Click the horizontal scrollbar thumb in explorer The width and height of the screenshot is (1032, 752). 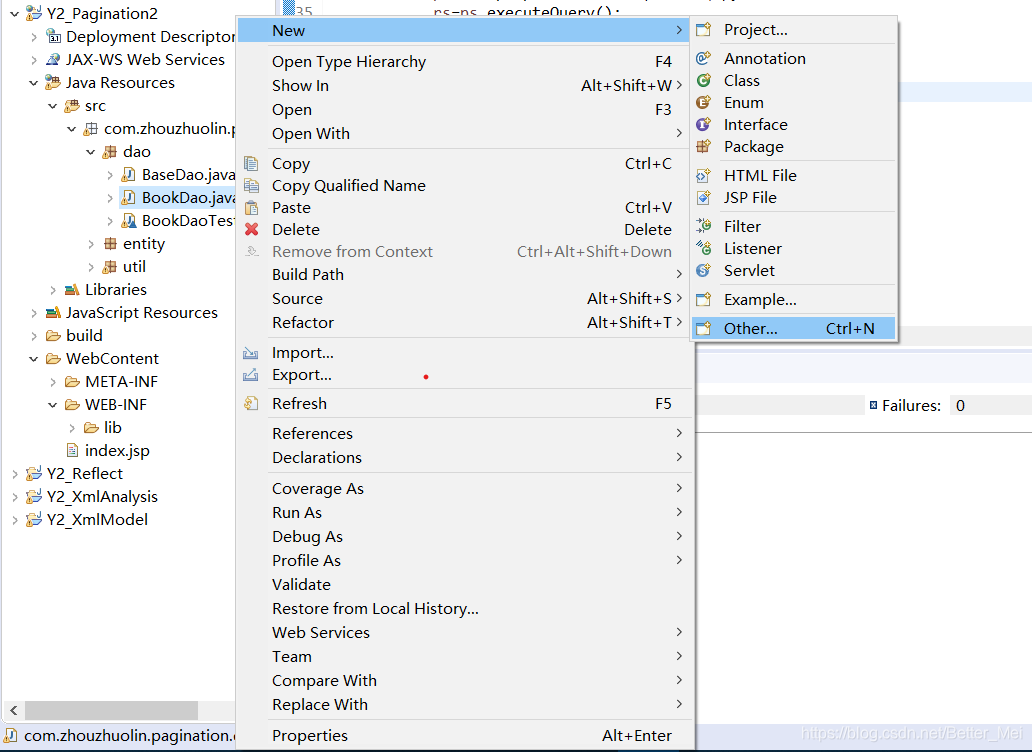111,711
